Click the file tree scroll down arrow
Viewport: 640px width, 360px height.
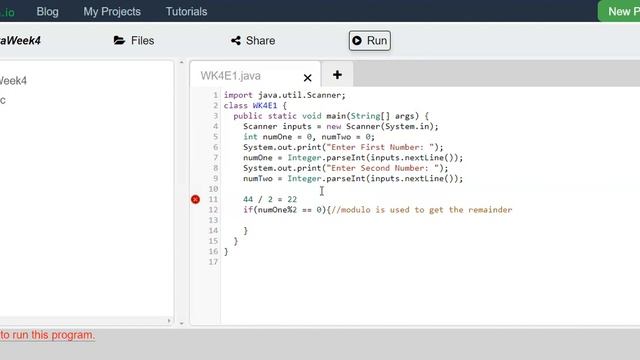pyautogui.click(x=182, y=323)
